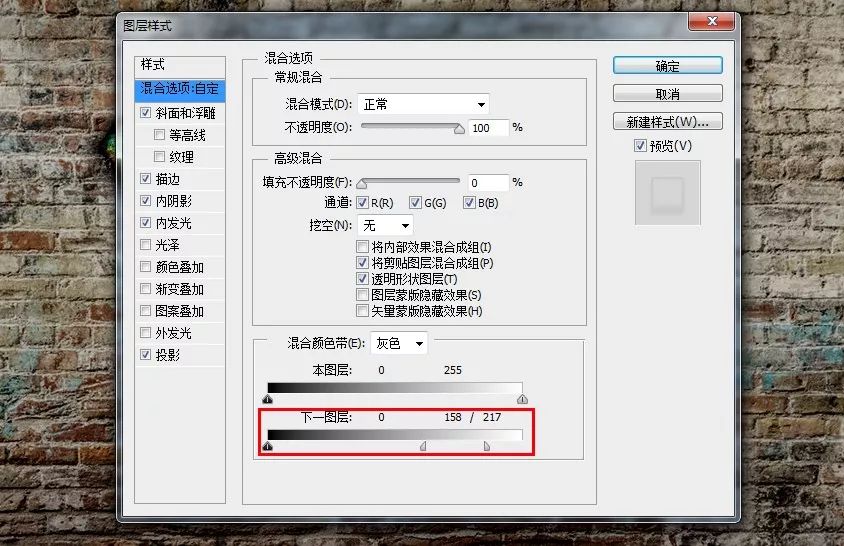Open the 样式 header in the list

180,65
